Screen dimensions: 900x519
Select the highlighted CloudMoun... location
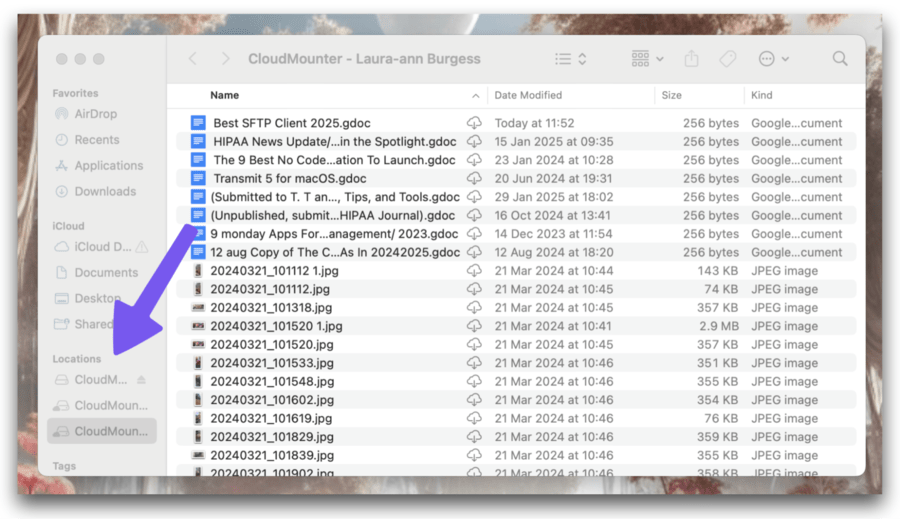[x=102, y=431]
